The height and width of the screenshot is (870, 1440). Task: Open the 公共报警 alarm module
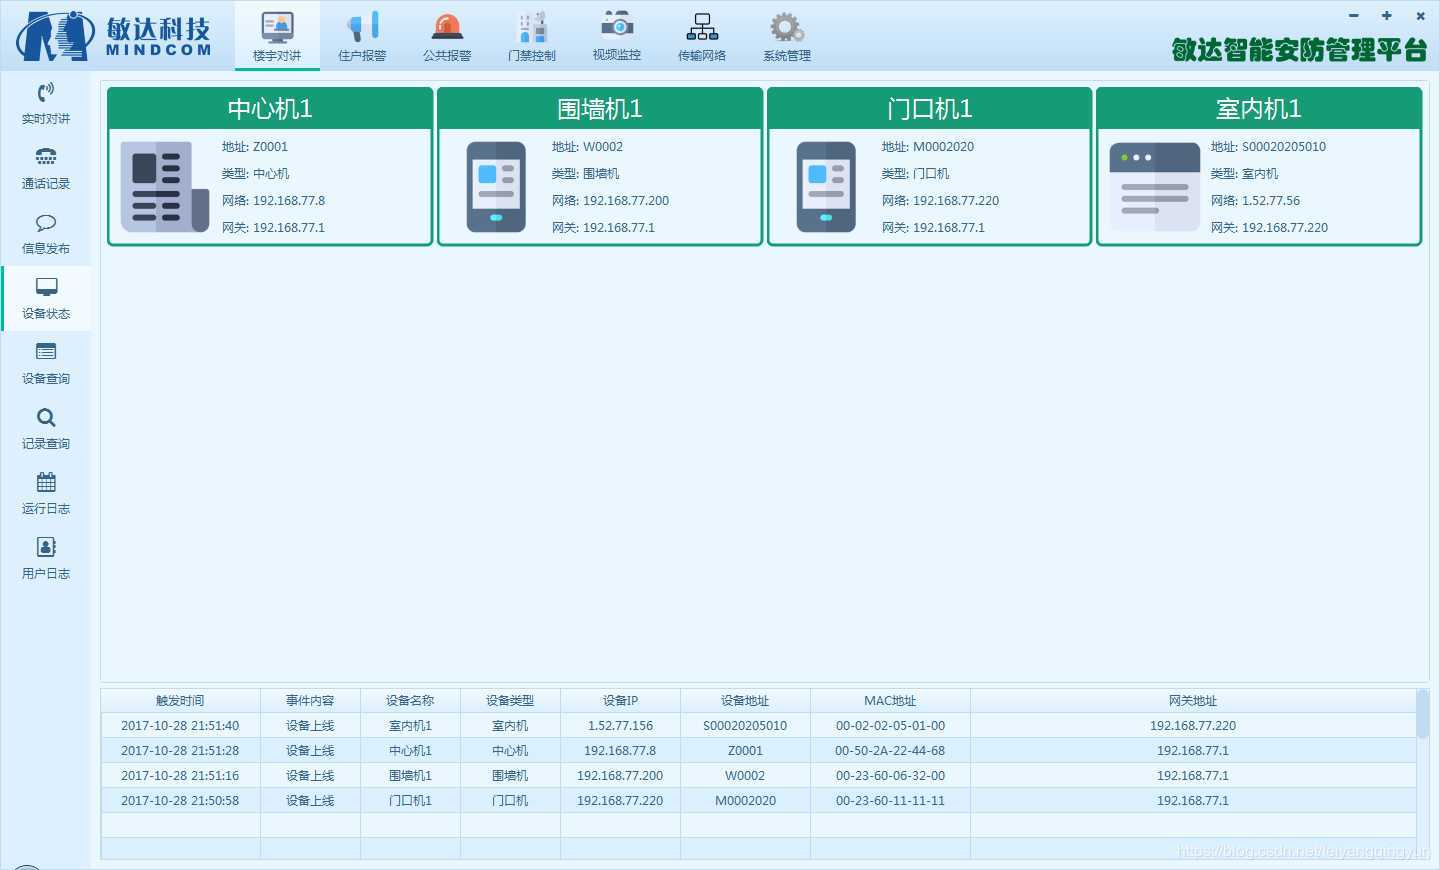[x=447, y=36]
